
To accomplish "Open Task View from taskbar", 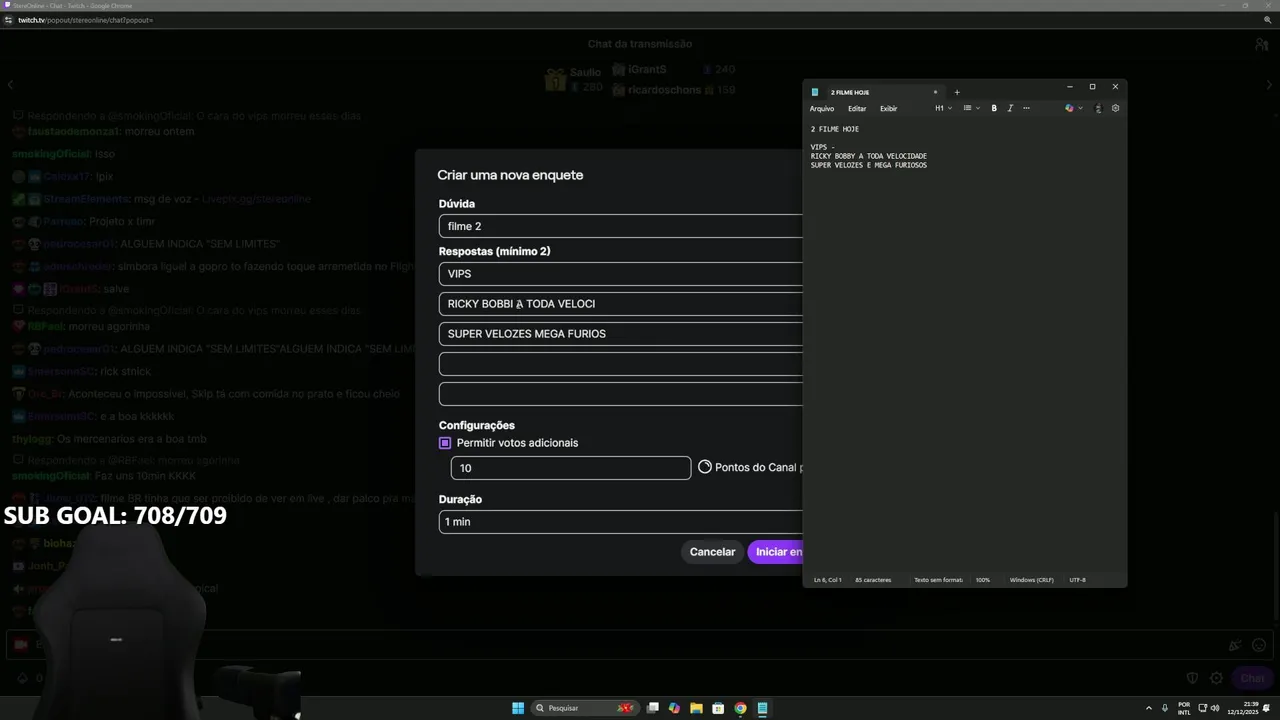I will (653, 708).
